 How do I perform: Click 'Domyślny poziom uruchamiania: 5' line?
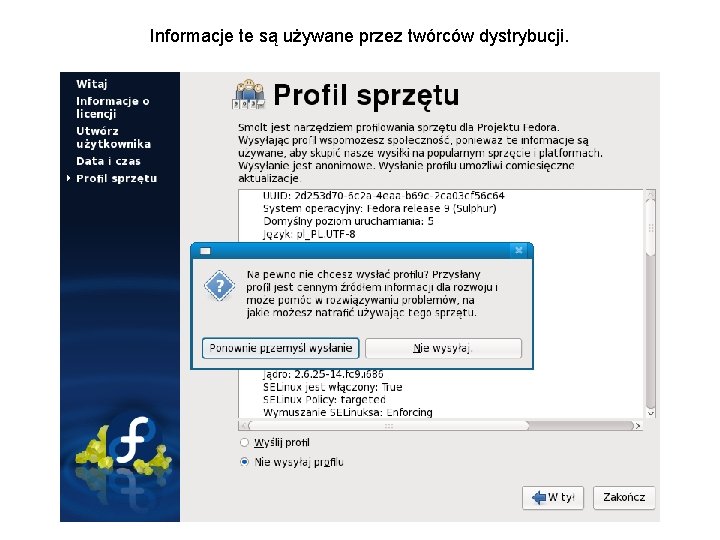[x=349, y=221]
